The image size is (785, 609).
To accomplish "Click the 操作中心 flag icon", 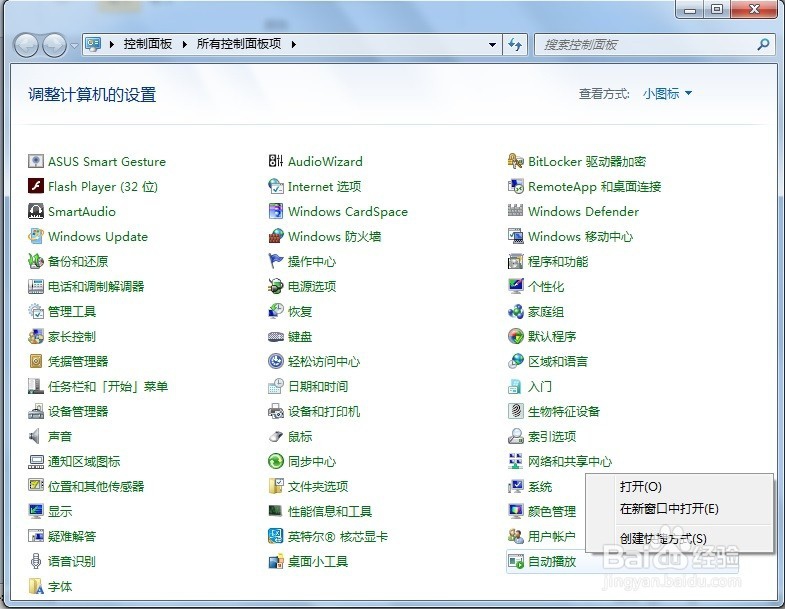I will click(276, 261).
